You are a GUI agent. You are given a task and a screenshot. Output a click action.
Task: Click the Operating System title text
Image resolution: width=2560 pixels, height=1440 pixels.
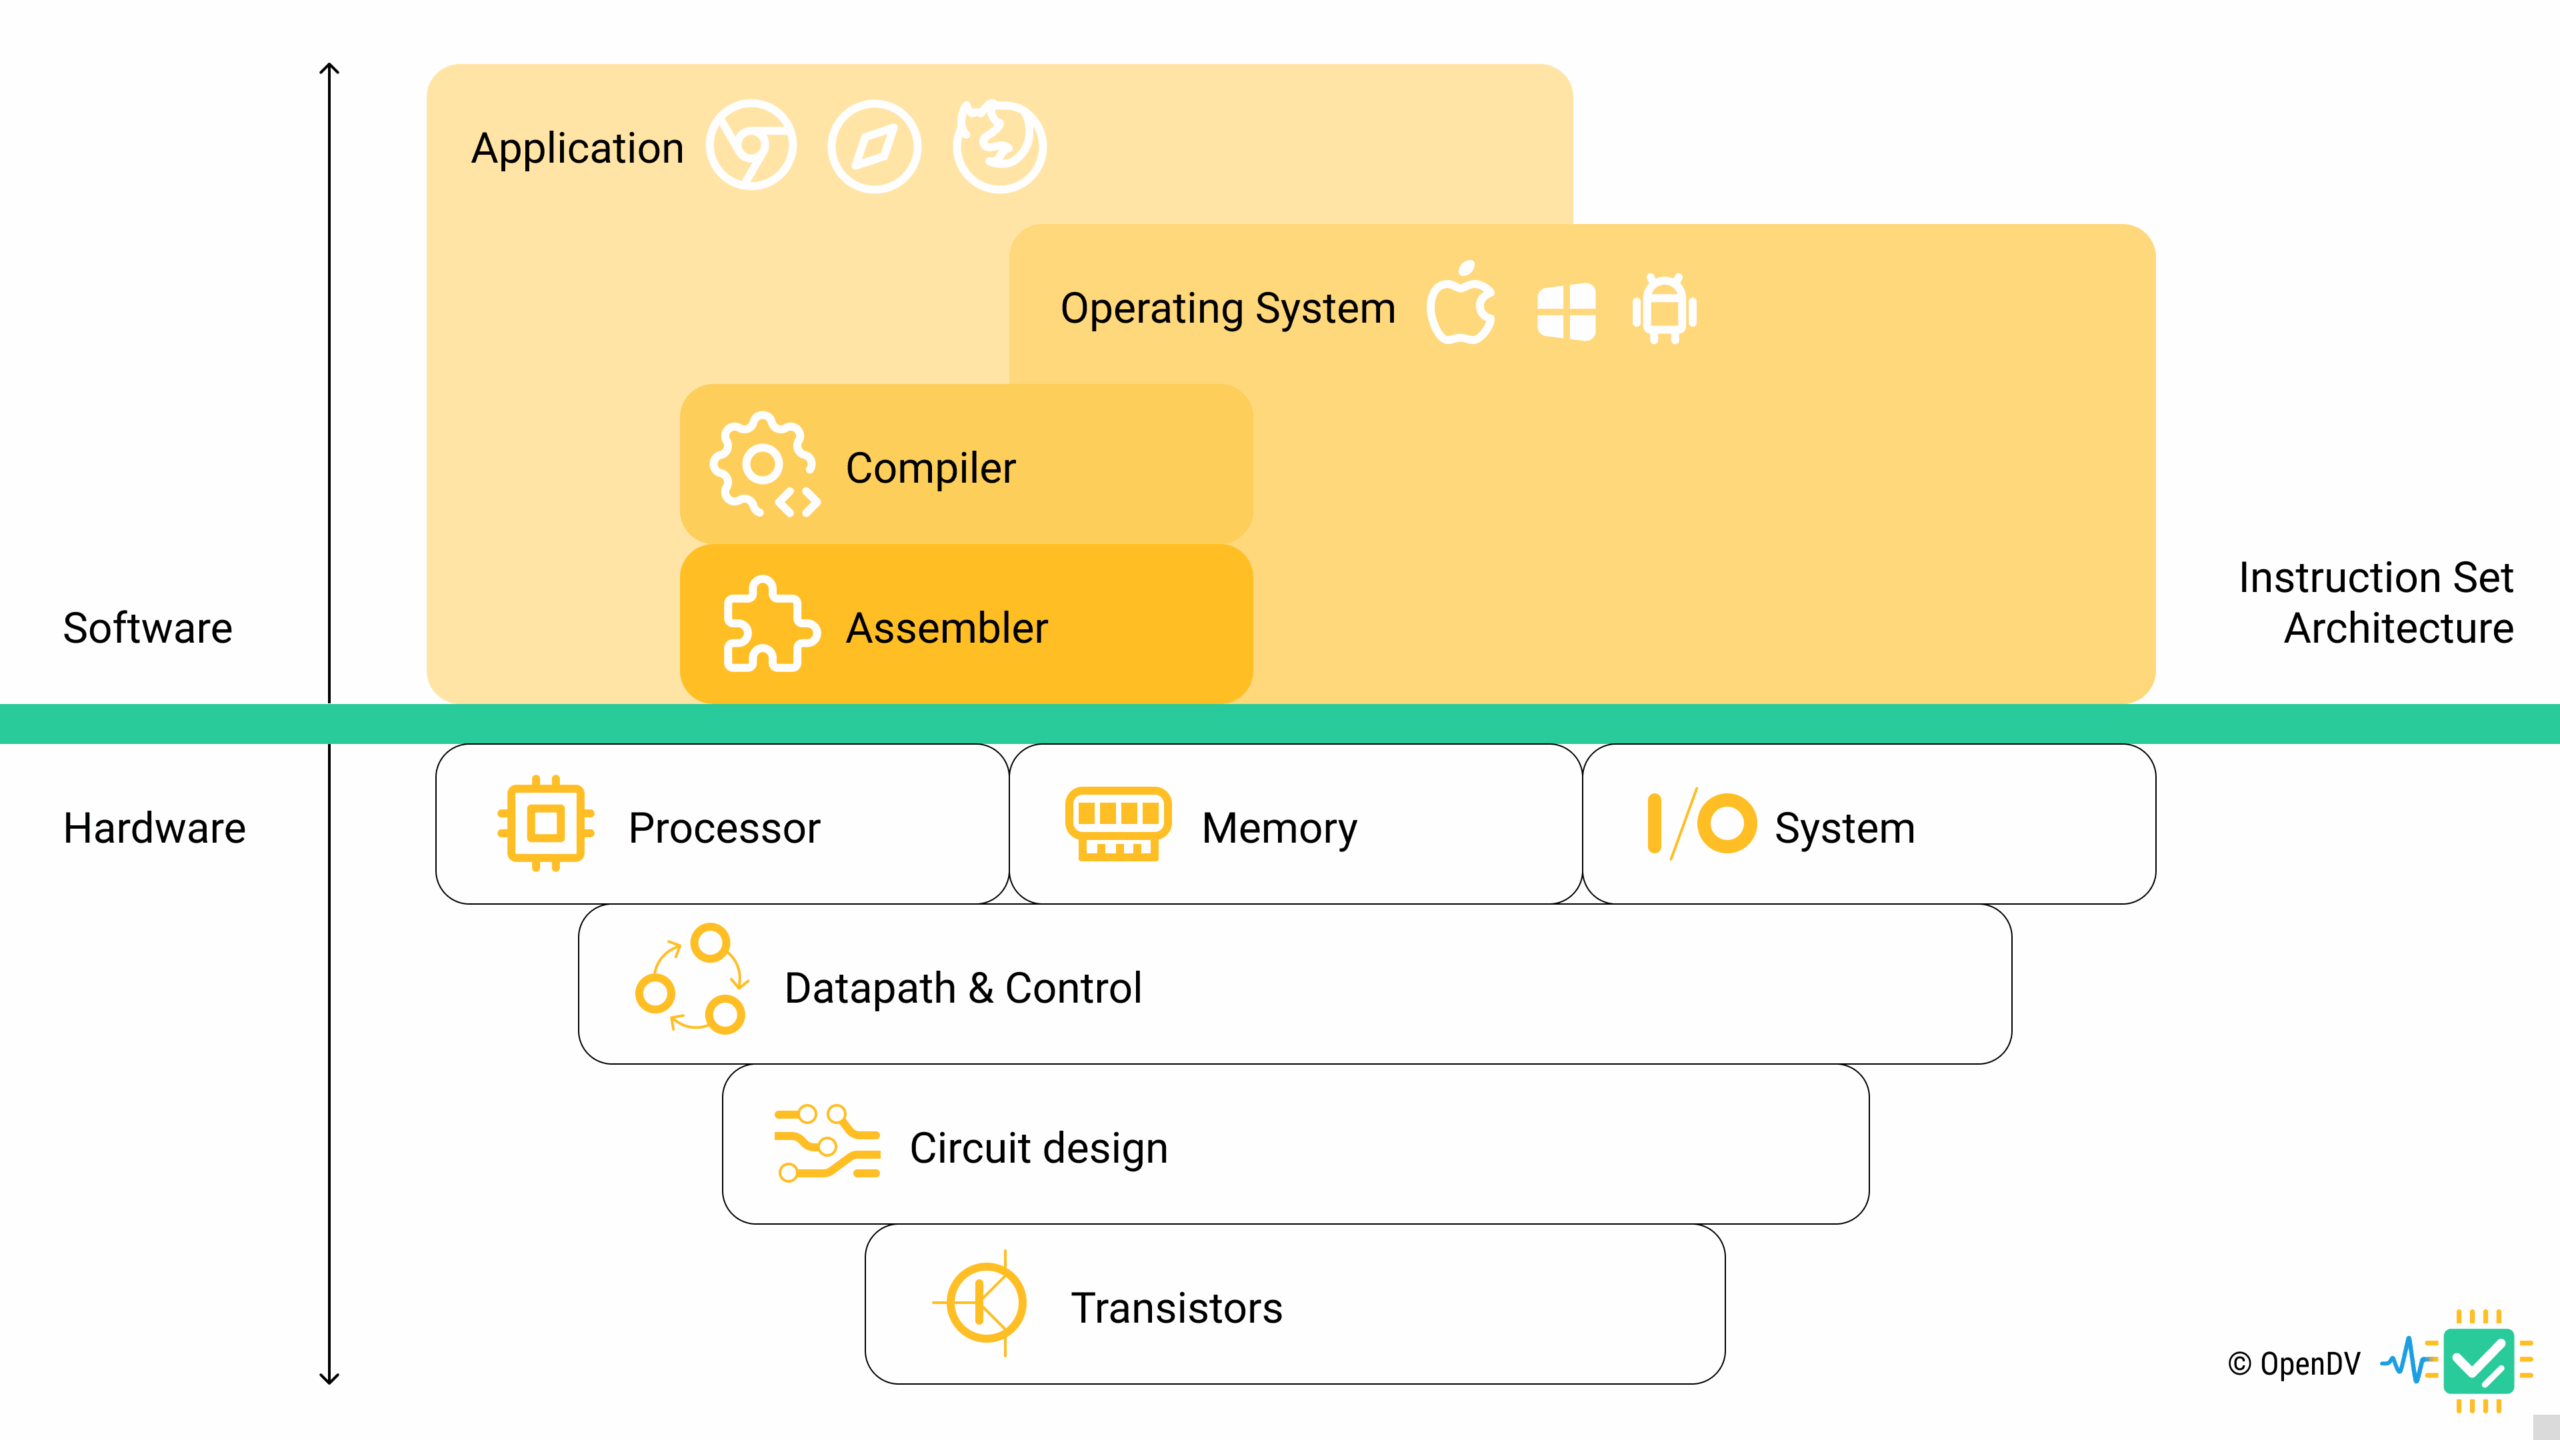coord(1227,308)
